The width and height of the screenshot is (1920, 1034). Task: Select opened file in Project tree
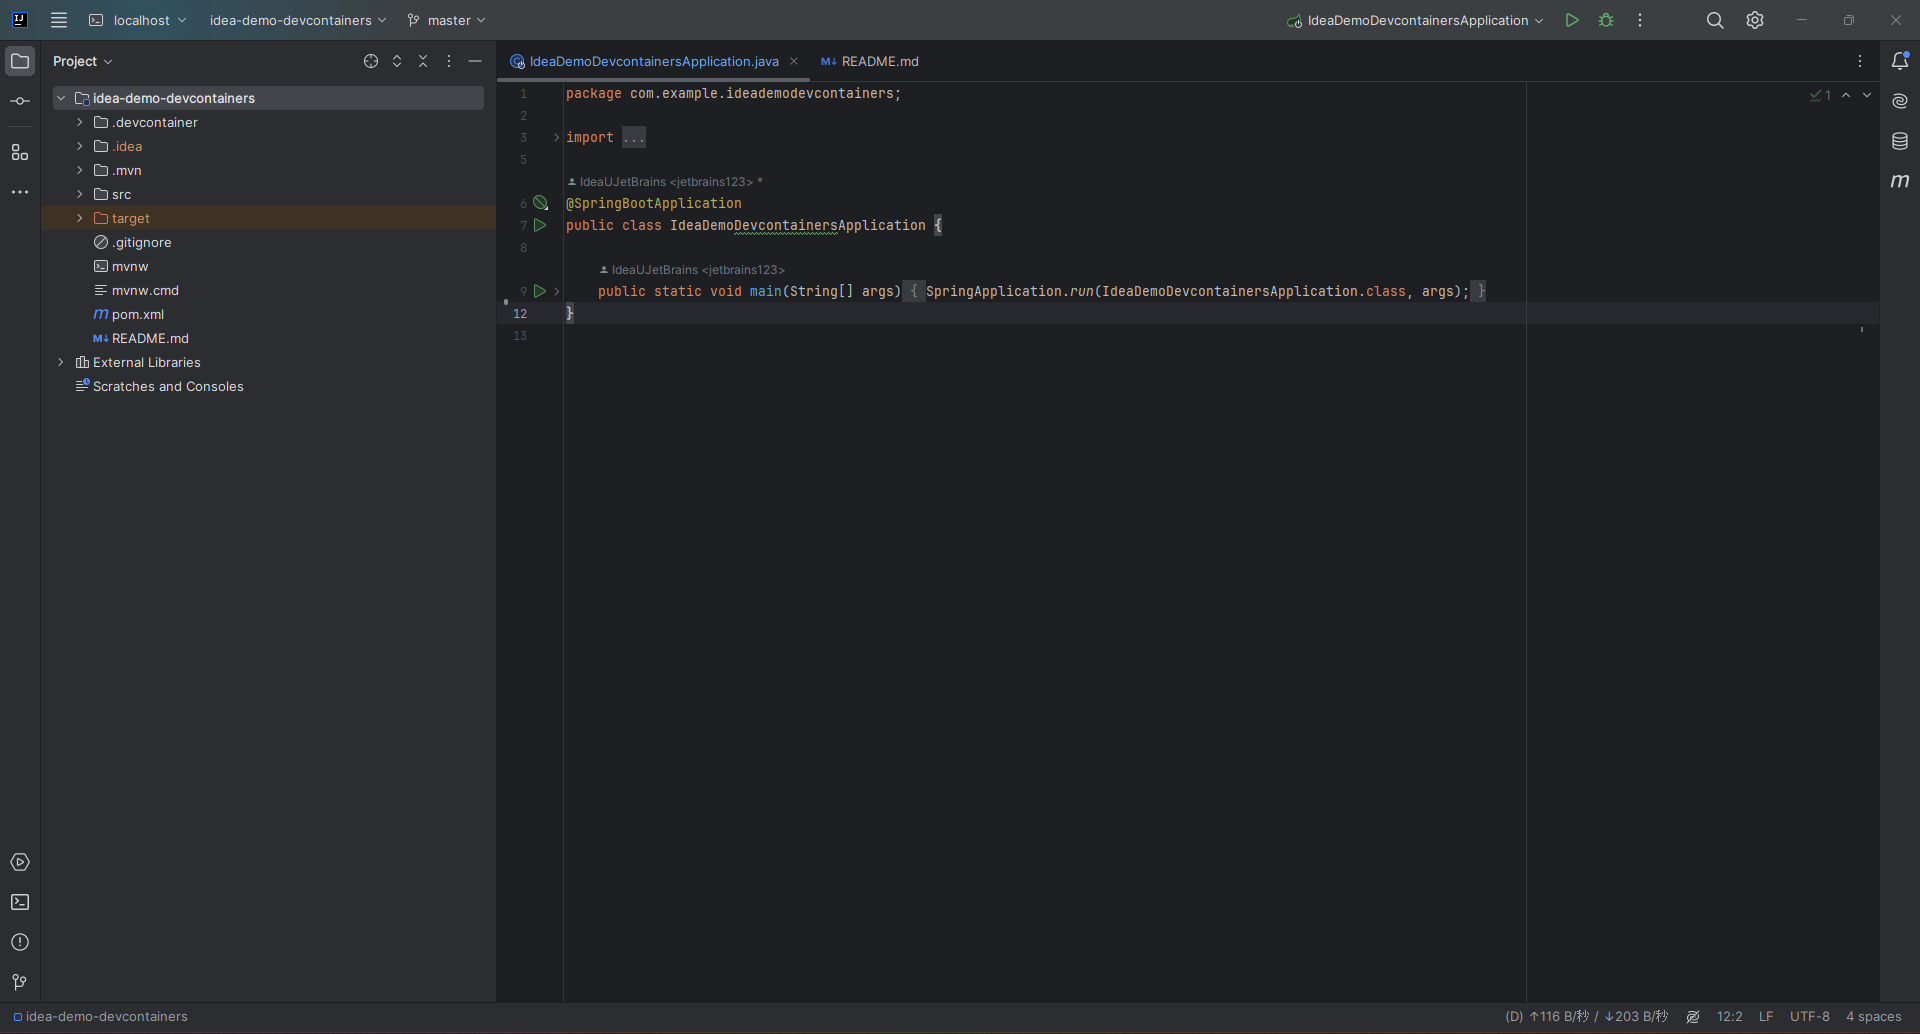(371, 61)
